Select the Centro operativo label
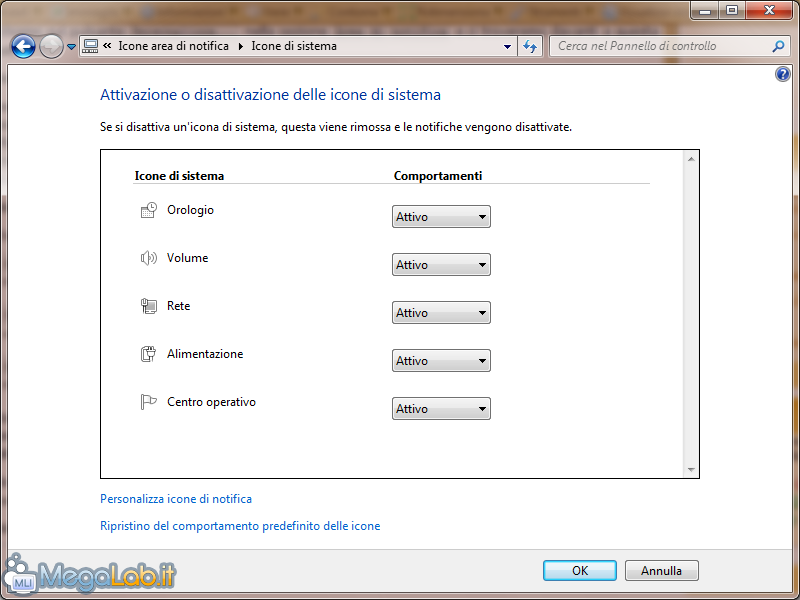 pos(211,402)
